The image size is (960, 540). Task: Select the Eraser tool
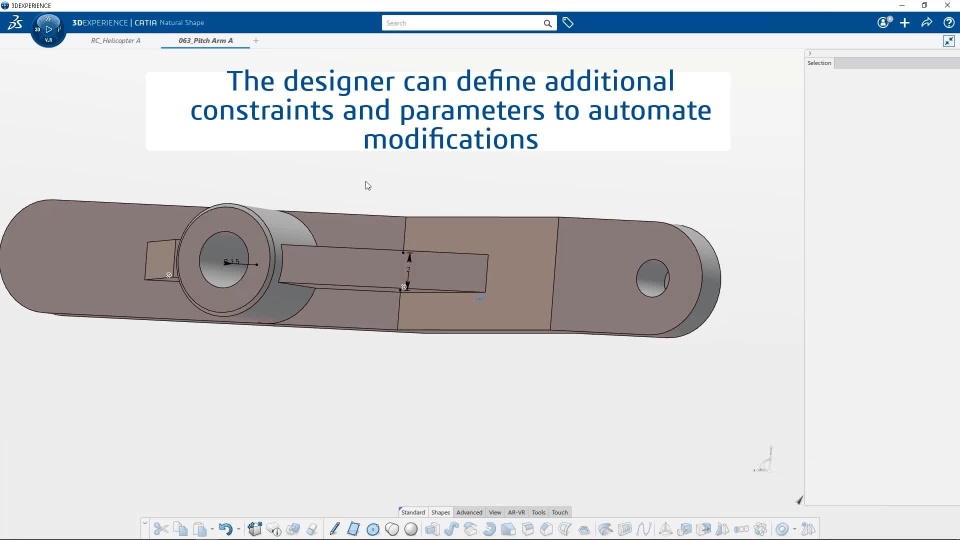click(312, 529)
